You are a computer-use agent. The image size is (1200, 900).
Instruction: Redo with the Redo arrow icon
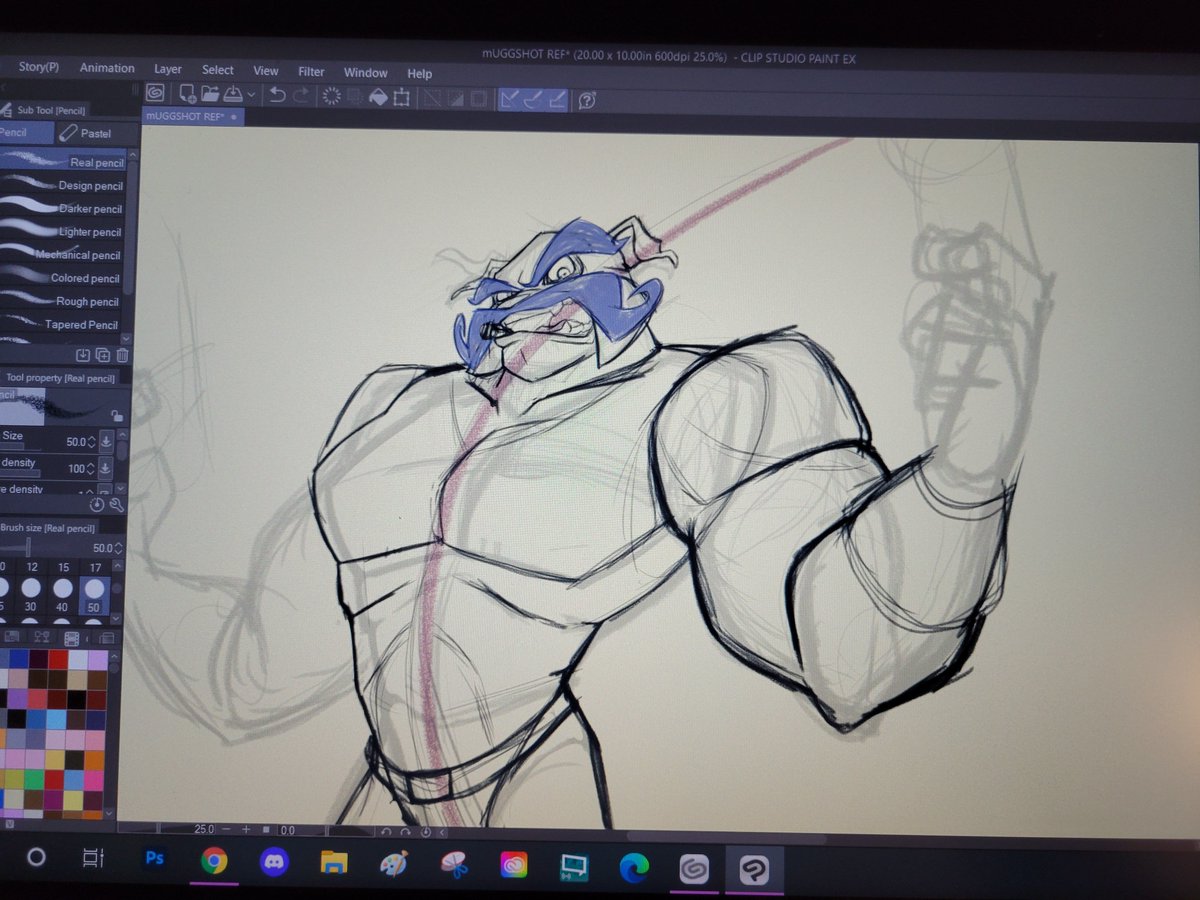(300, 96)
